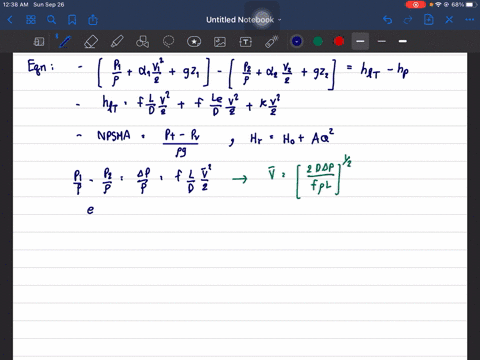480x360 pixels.
Task: Select the Highlighter tool
Action: 117,42
